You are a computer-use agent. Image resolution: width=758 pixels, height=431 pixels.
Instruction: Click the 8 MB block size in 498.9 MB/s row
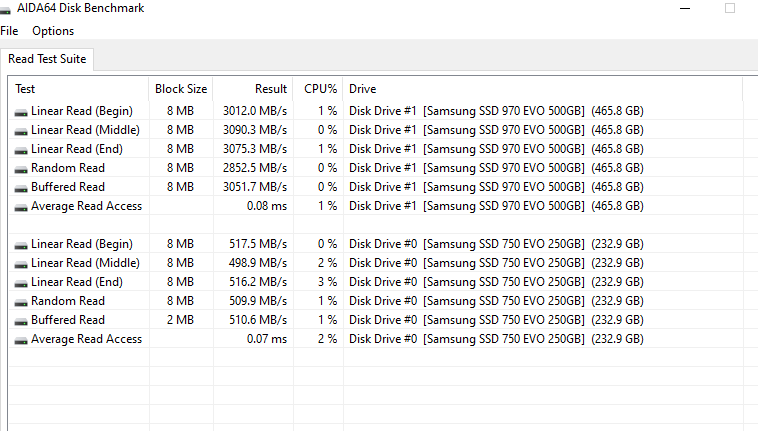point(180,263)
